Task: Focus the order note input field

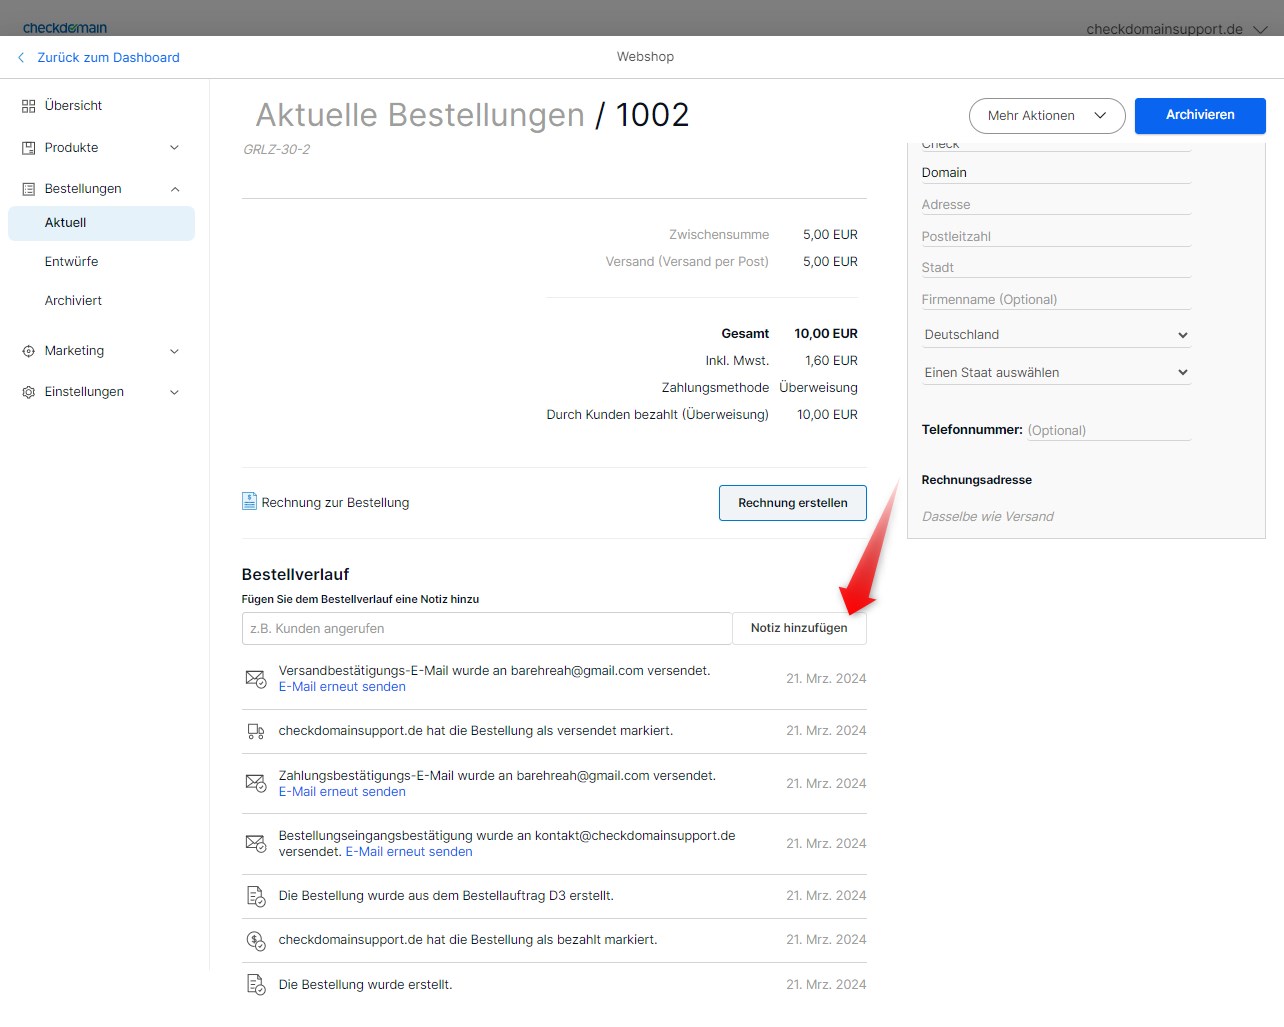Action: pyautogui.click(x=486, y=629)
